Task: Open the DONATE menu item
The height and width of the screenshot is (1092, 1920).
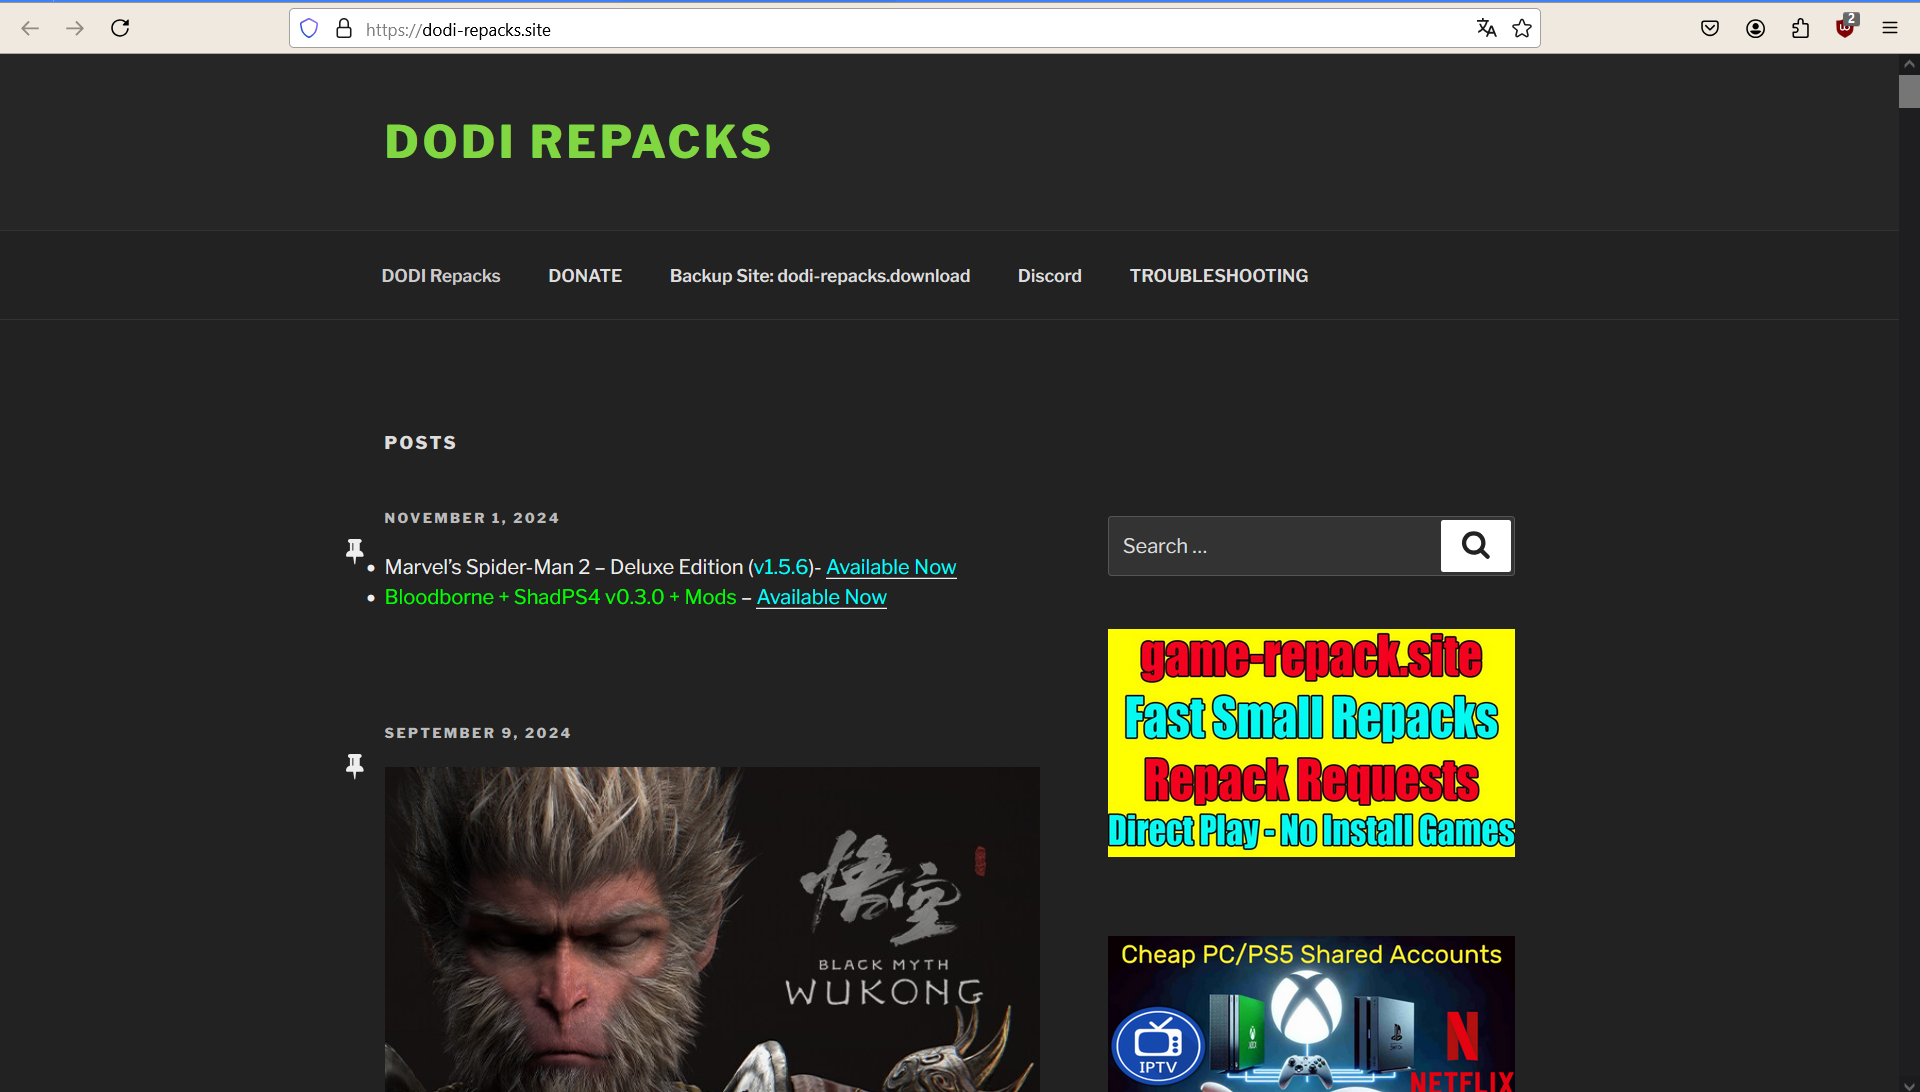Action: point(585,276)
